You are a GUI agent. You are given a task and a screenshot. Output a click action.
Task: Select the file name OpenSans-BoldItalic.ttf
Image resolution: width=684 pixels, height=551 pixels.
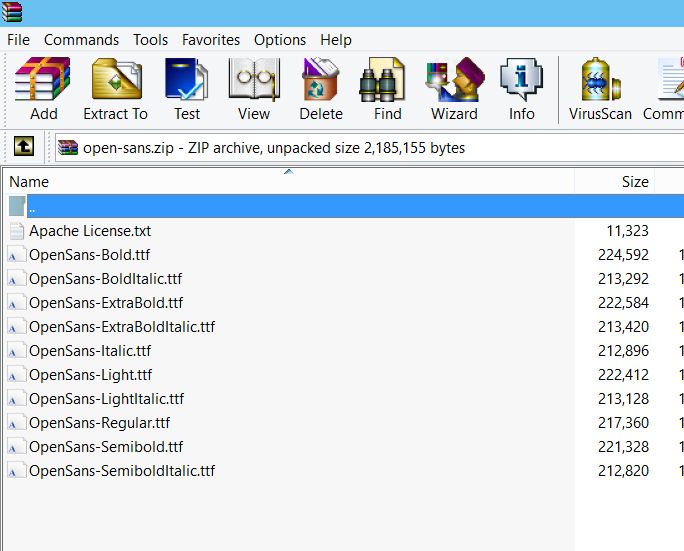(x=106, y=279)
